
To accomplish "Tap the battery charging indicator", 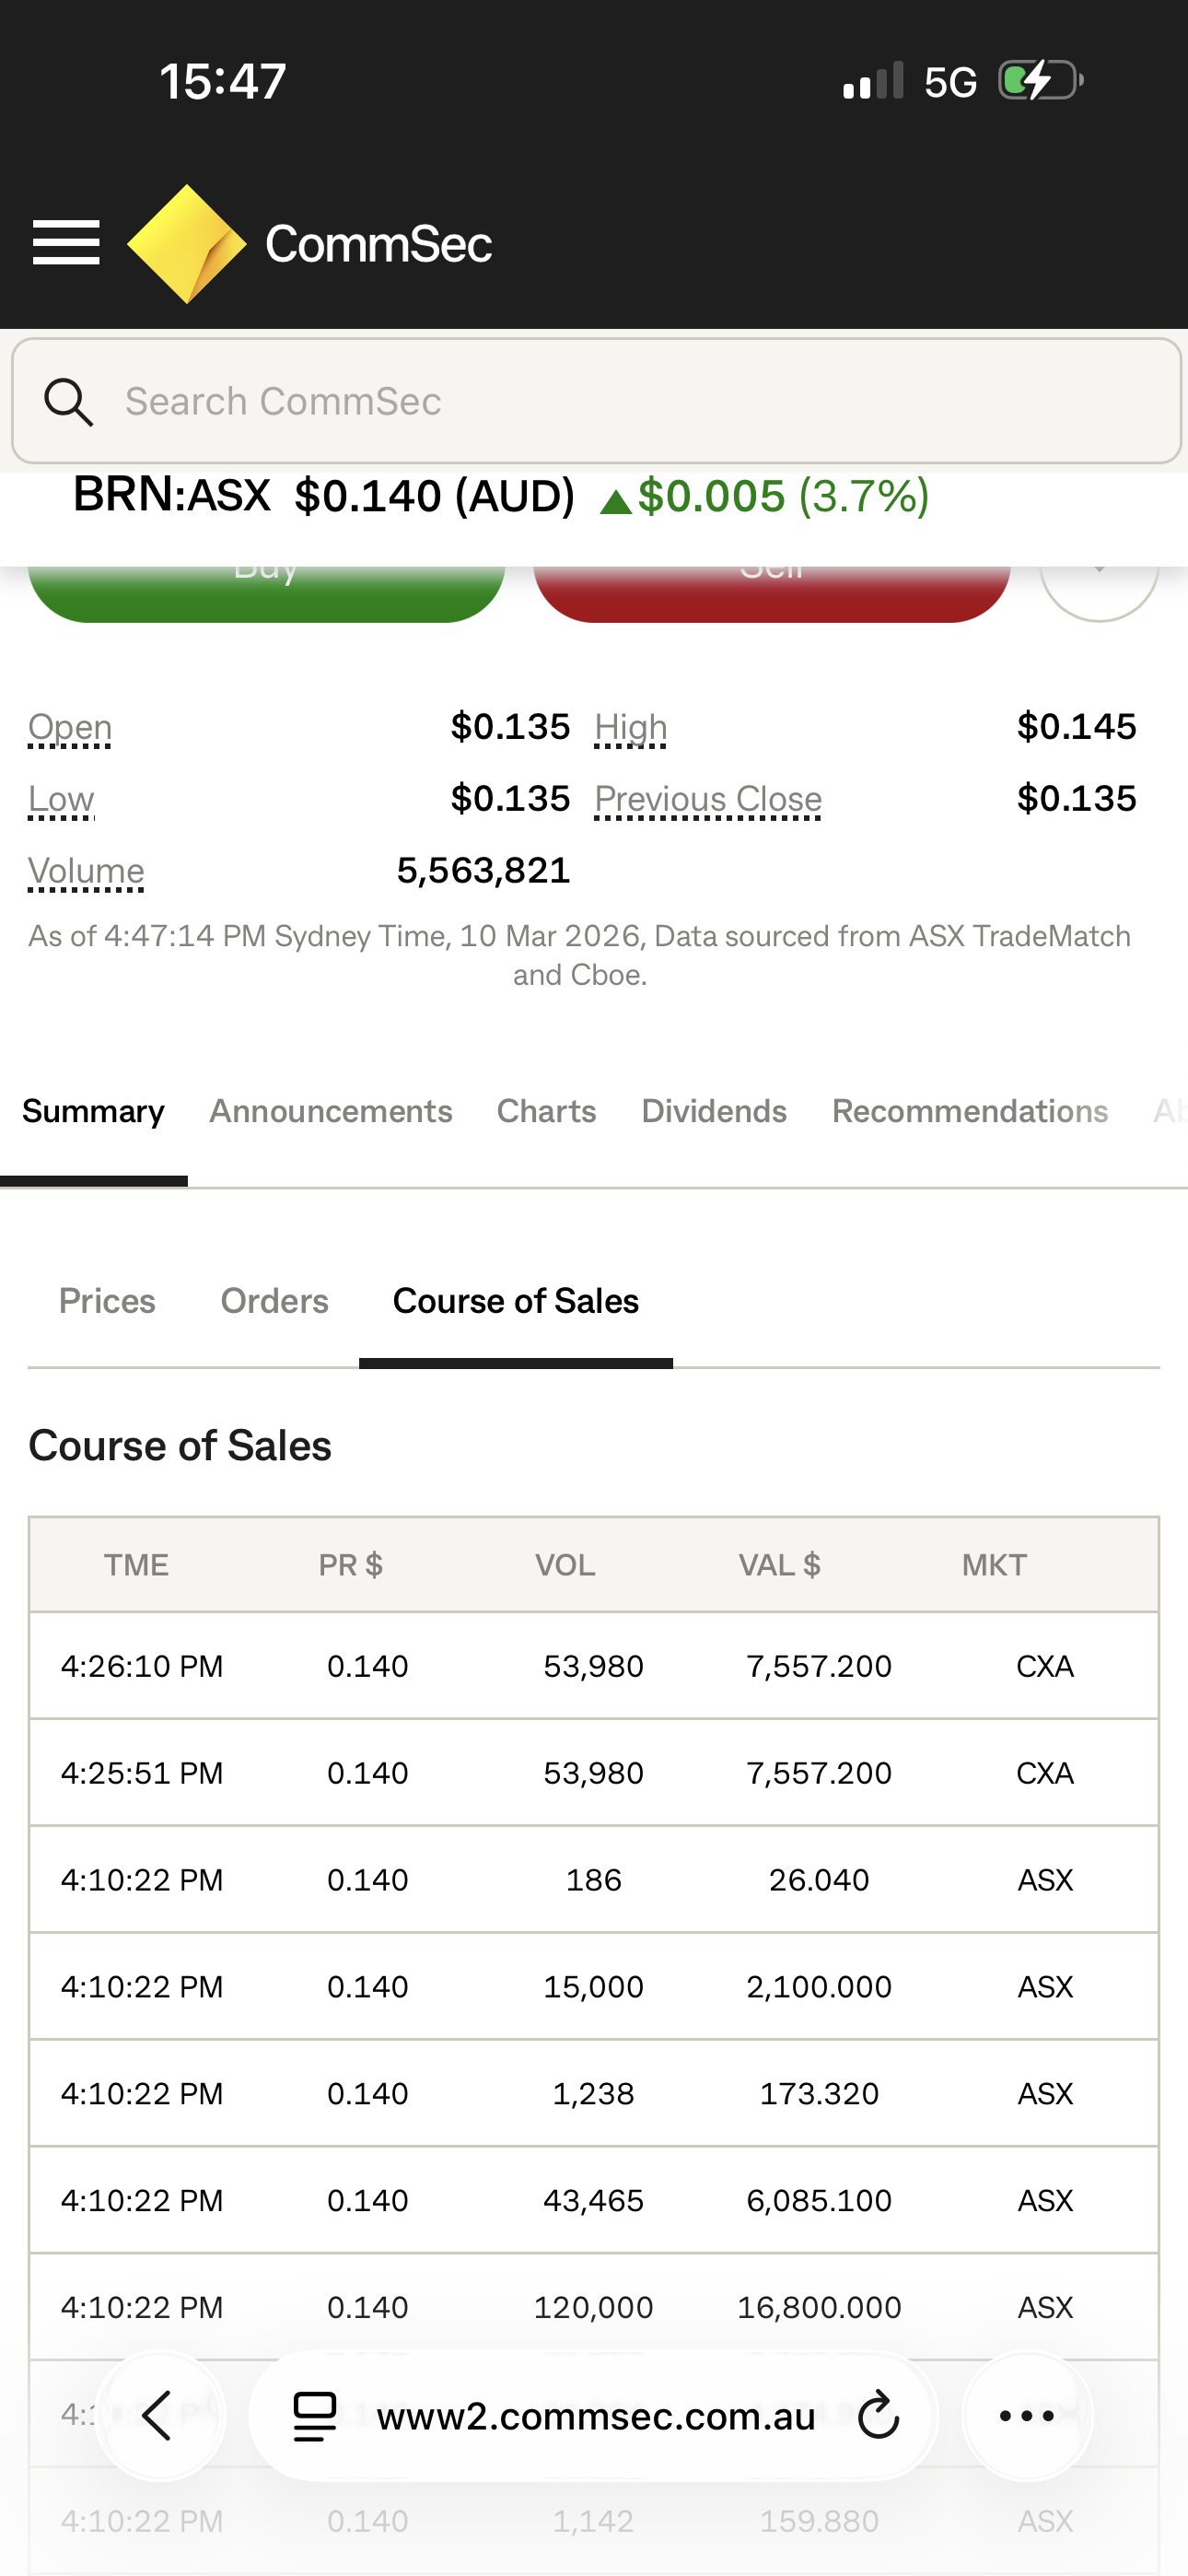I will click(x=1040, y=81).
